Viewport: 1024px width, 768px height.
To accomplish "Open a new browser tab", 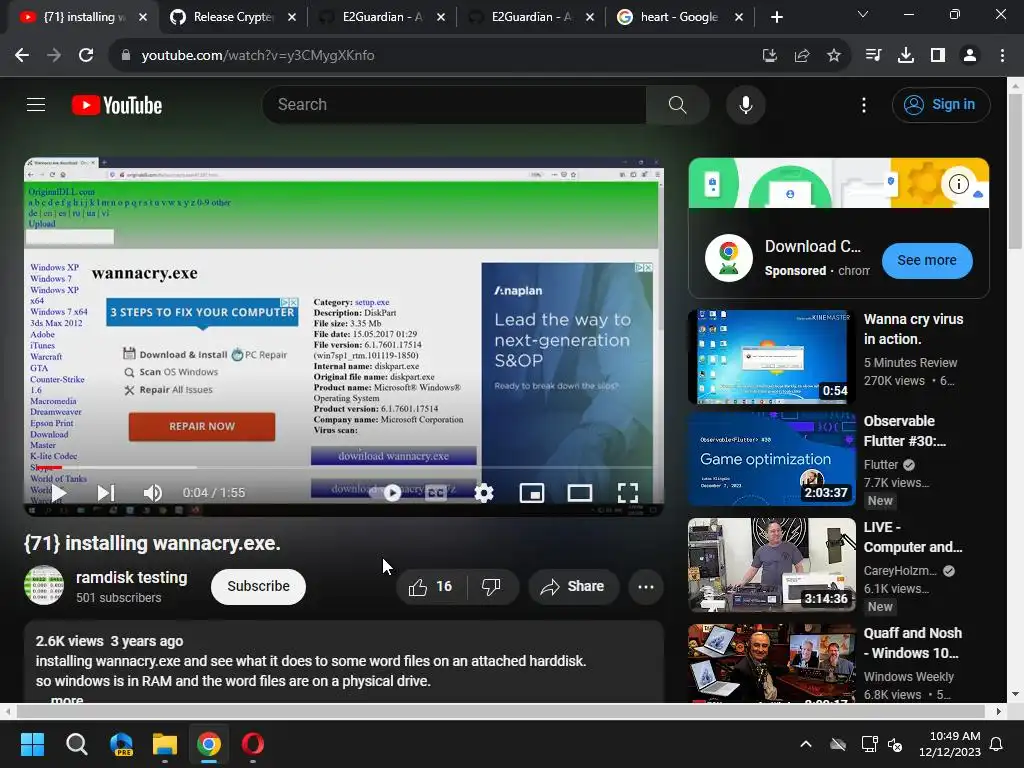I will (776, 17).
